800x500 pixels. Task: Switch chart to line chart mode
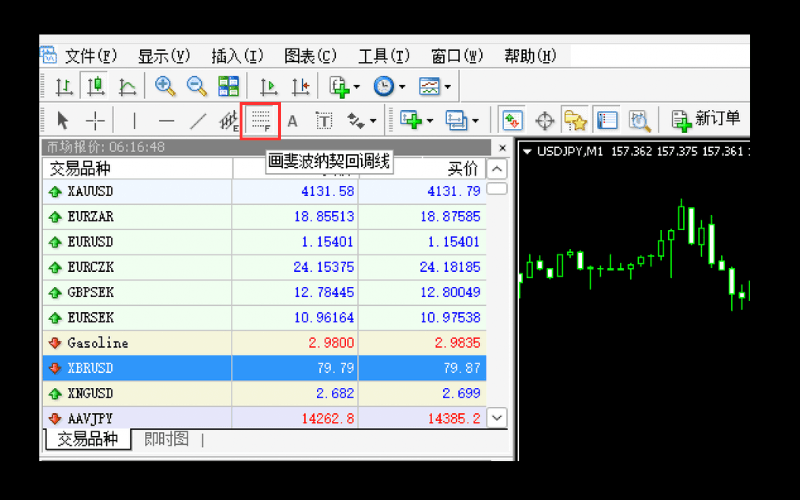pos(127,86)
